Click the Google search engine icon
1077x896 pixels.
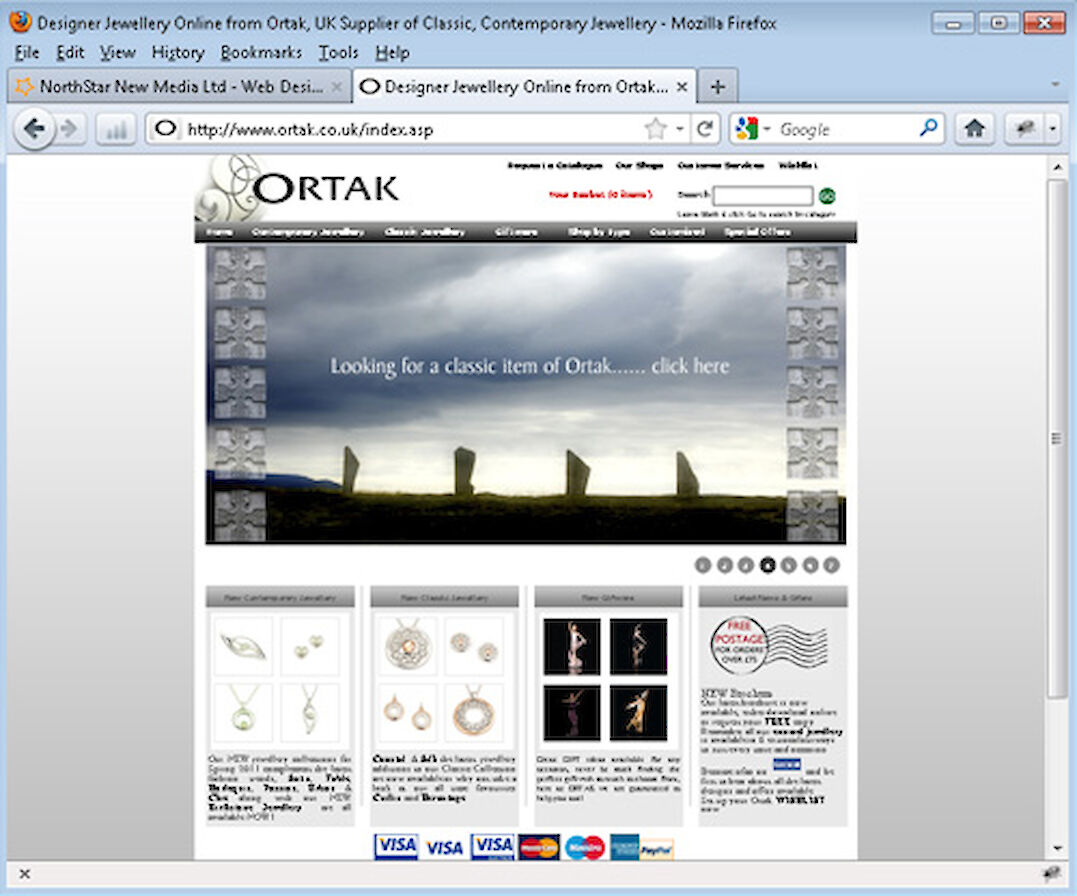[x=746, y=128]
